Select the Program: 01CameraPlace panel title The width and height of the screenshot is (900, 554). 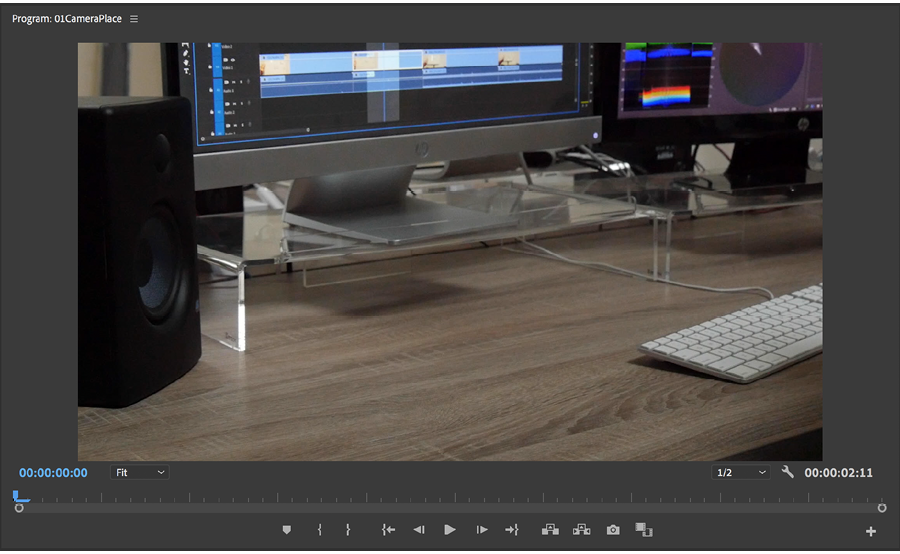(x=67, y=19)
